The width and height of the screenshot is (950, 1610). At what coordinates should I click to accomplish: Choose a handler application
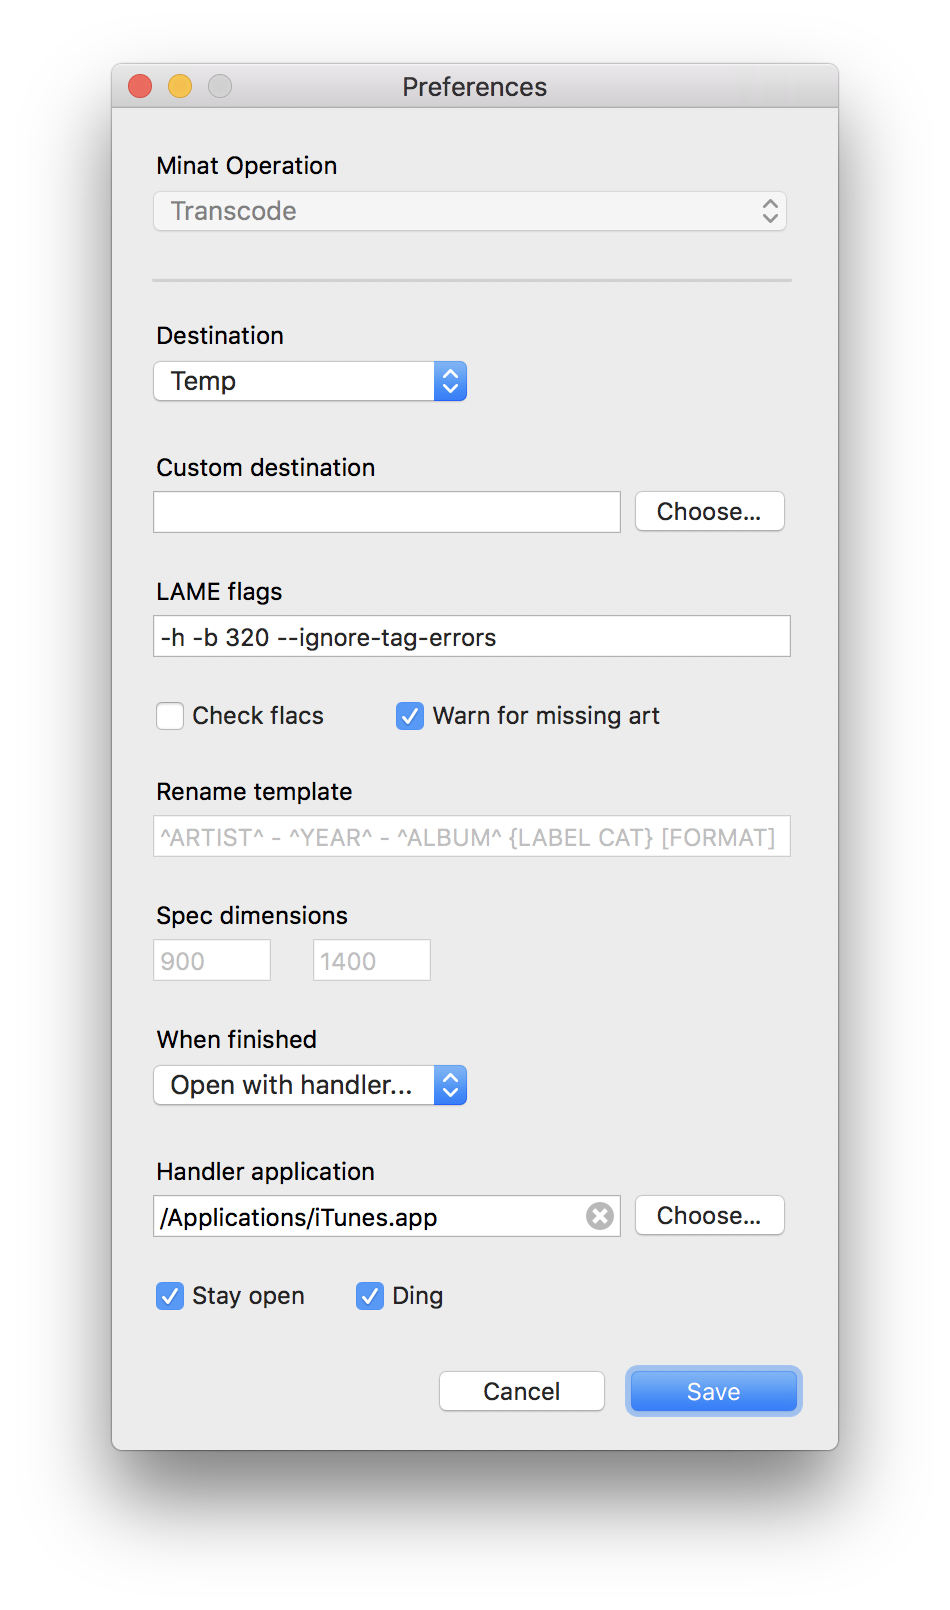[x=709, y=1216]
